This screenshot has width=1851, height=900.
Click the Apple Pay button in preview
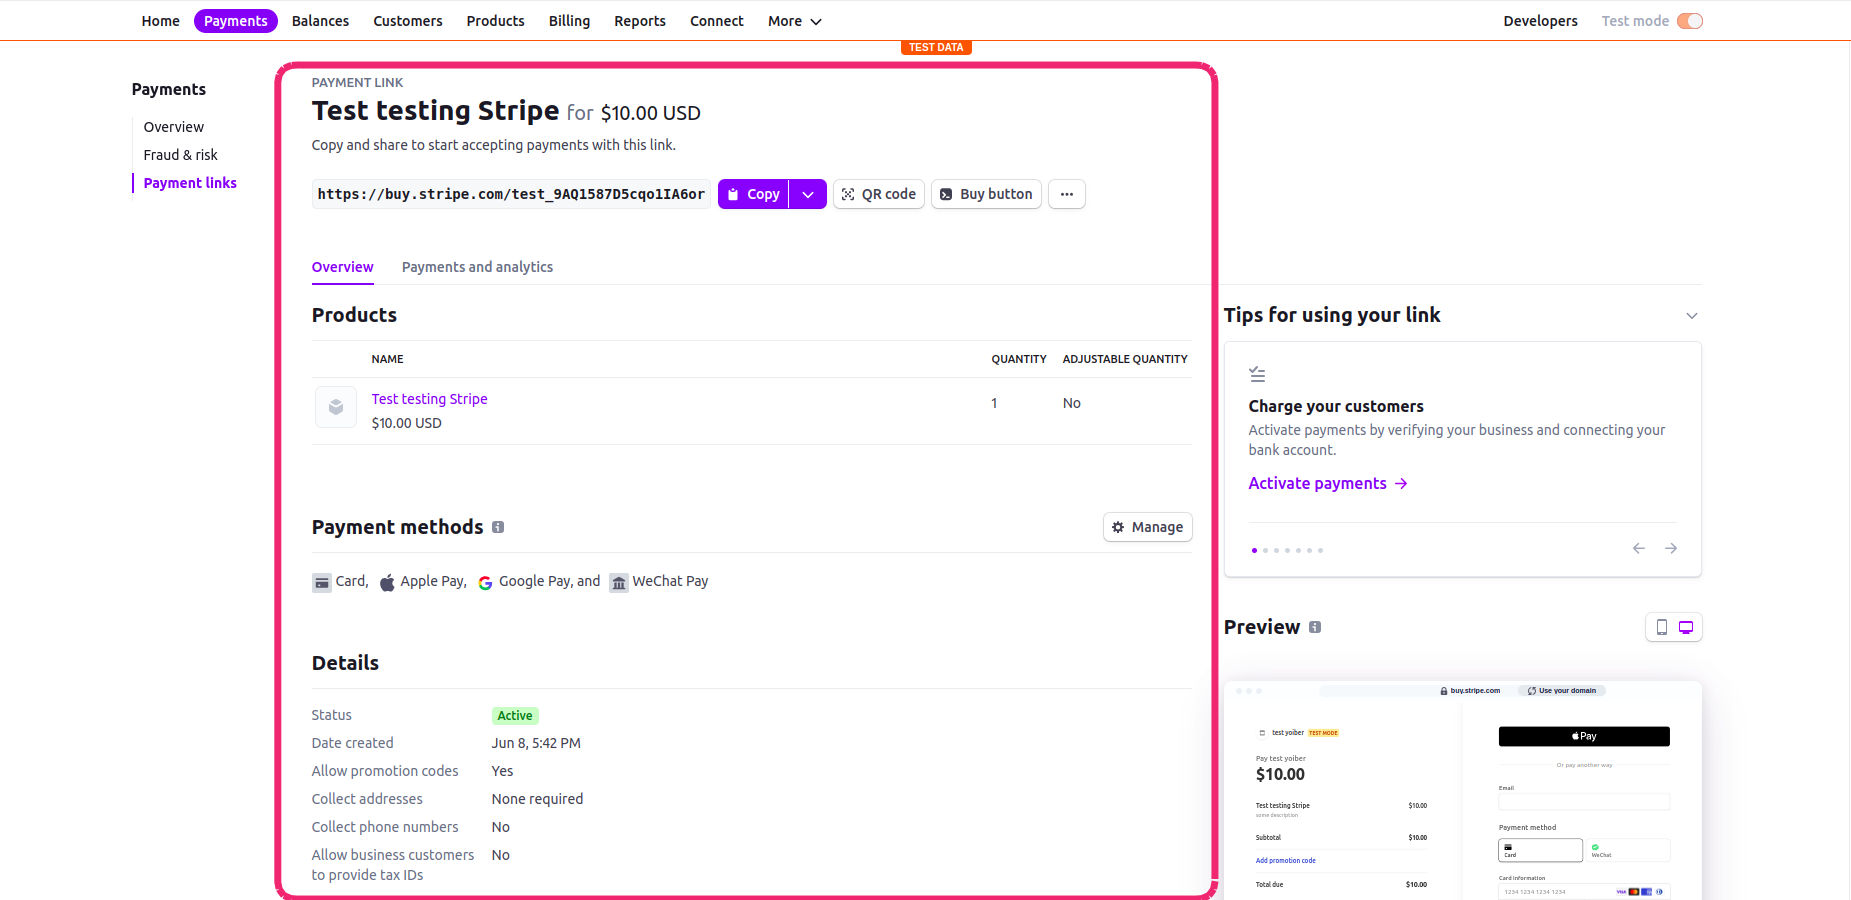click(1584, 736)
